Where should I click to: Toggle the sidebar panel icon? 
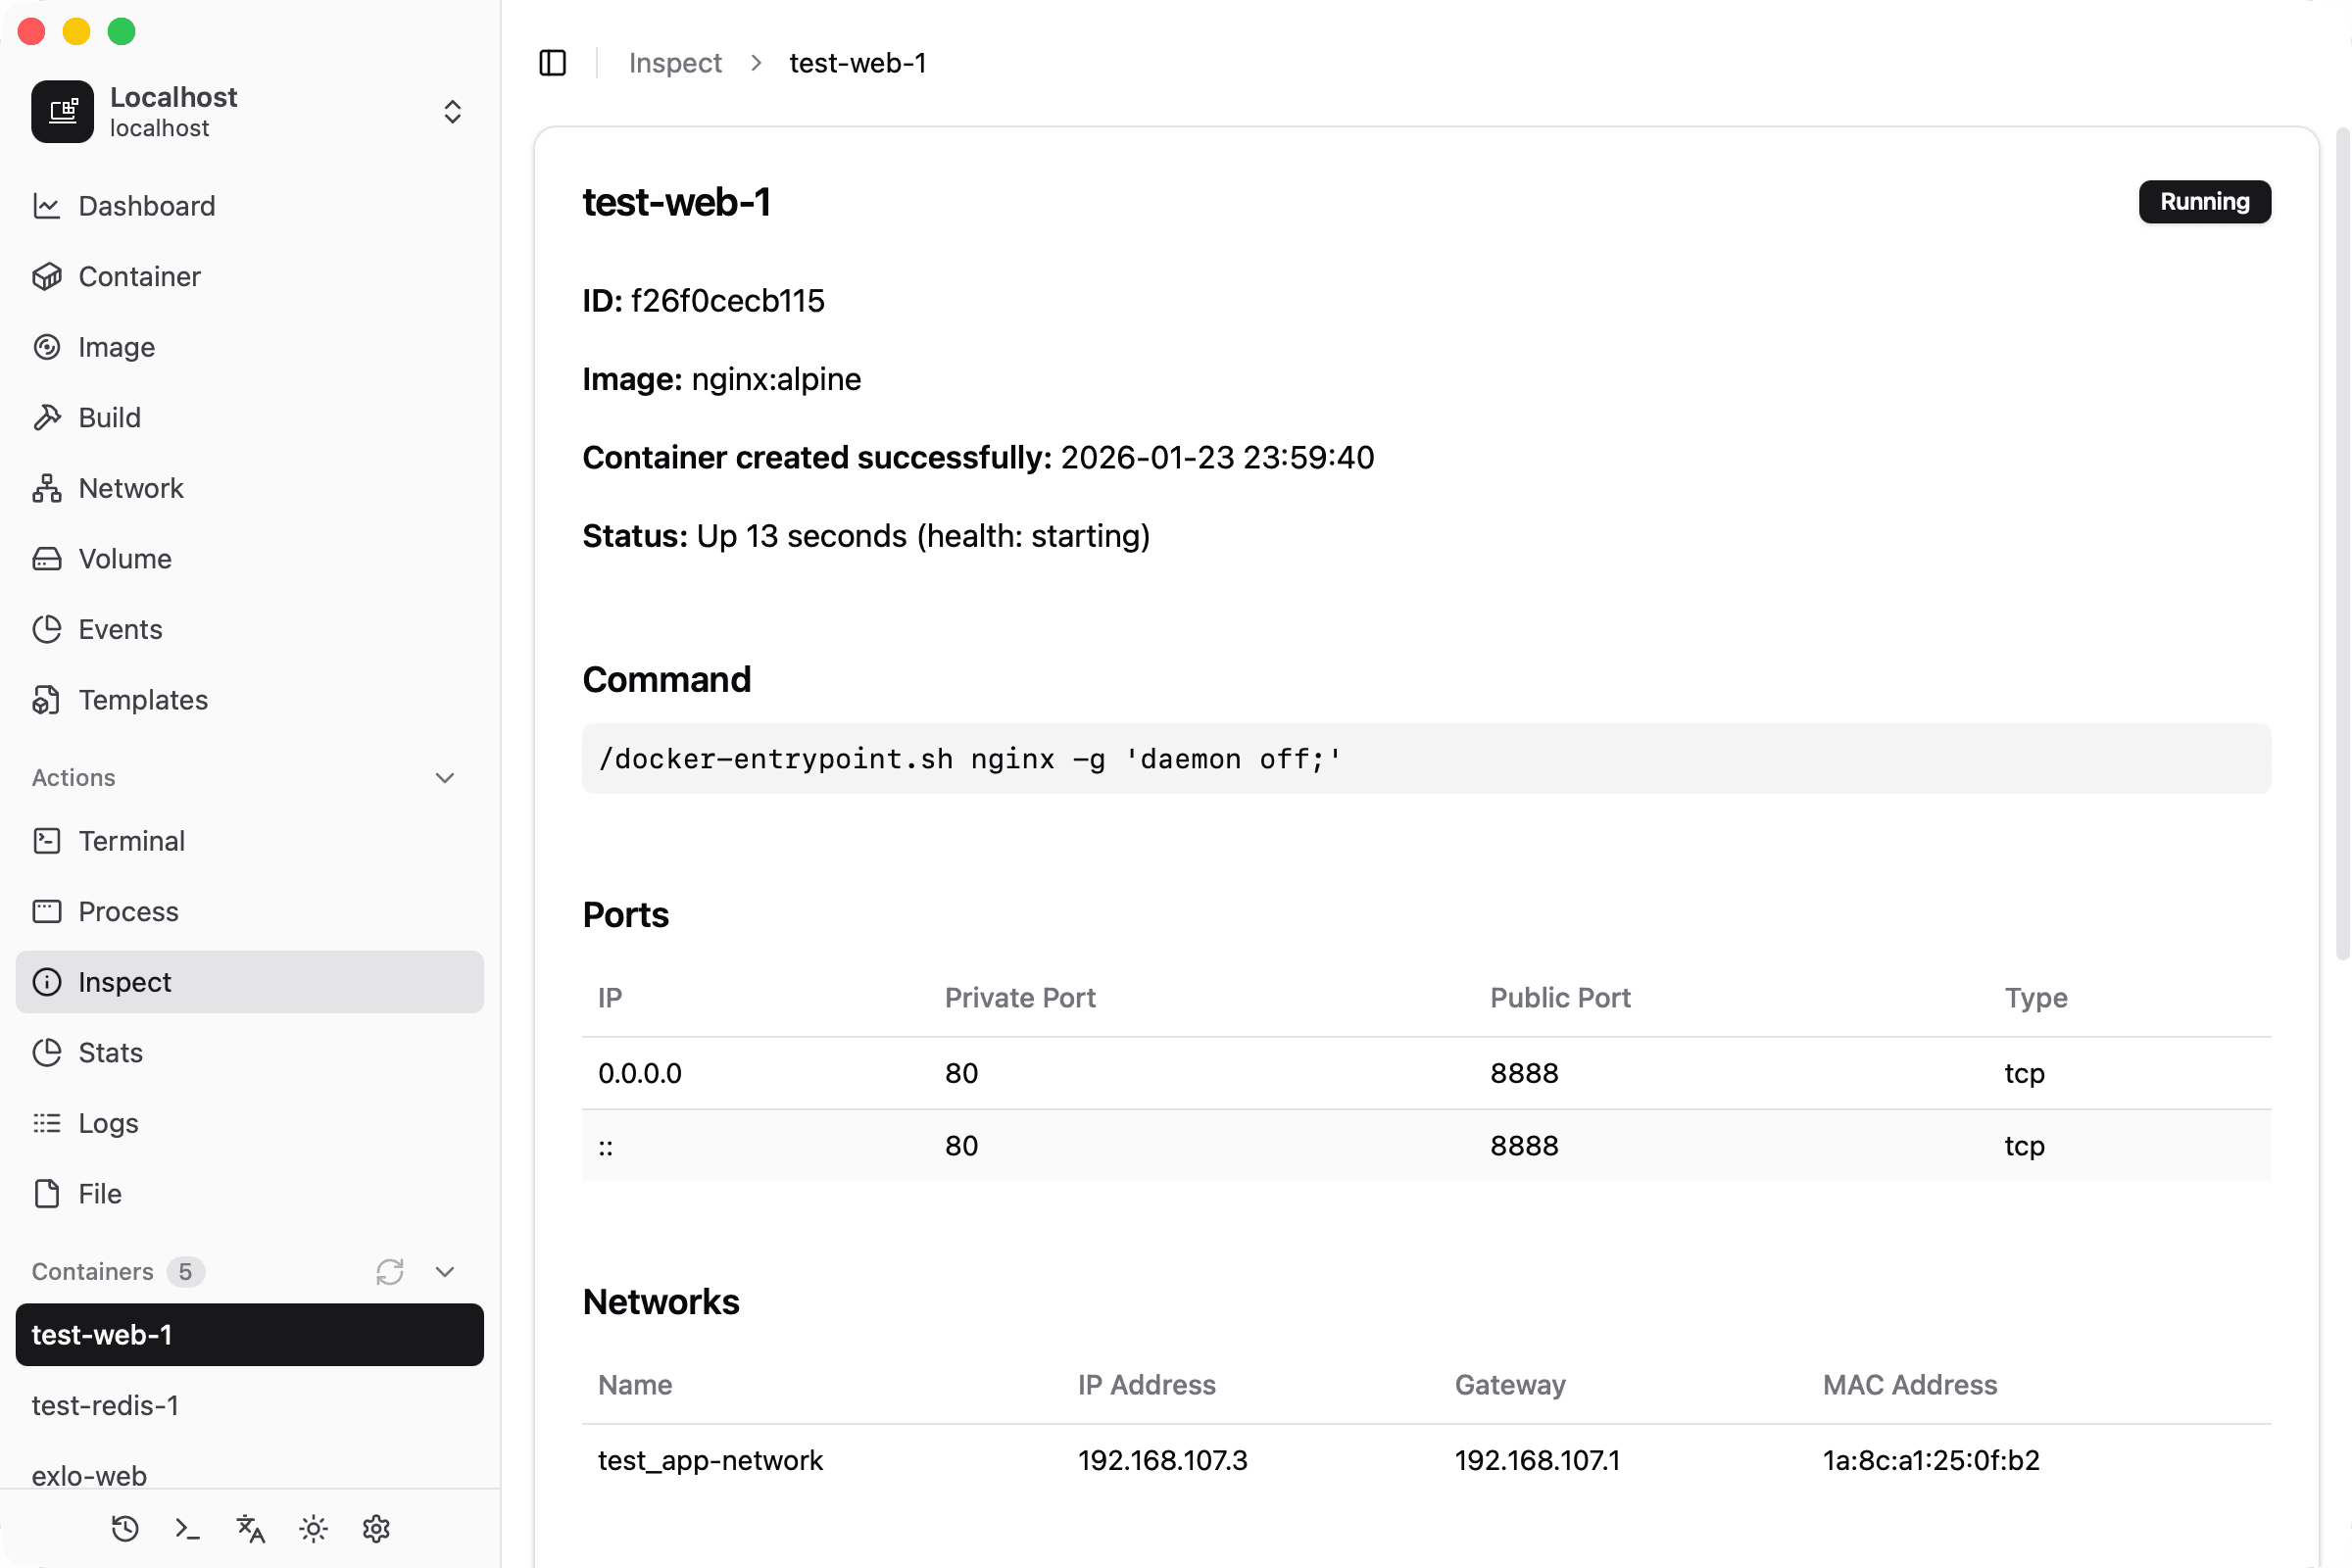coord(552,63)
